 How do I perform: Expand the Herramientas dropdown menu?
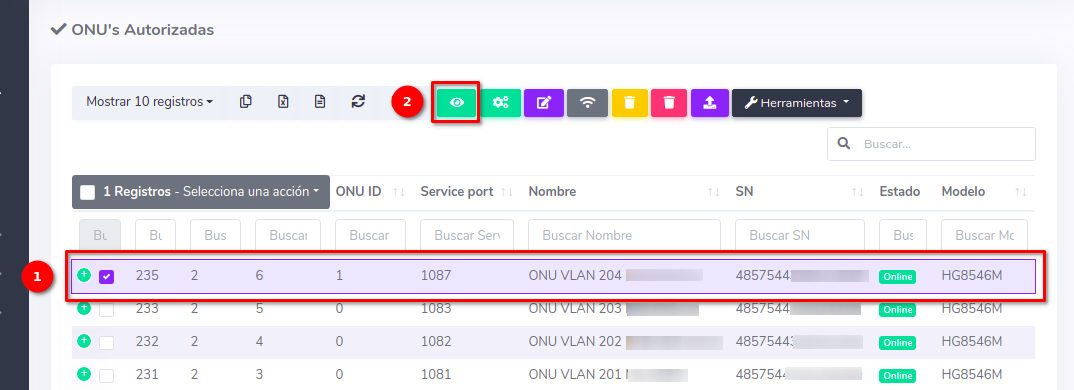[797, 103]
